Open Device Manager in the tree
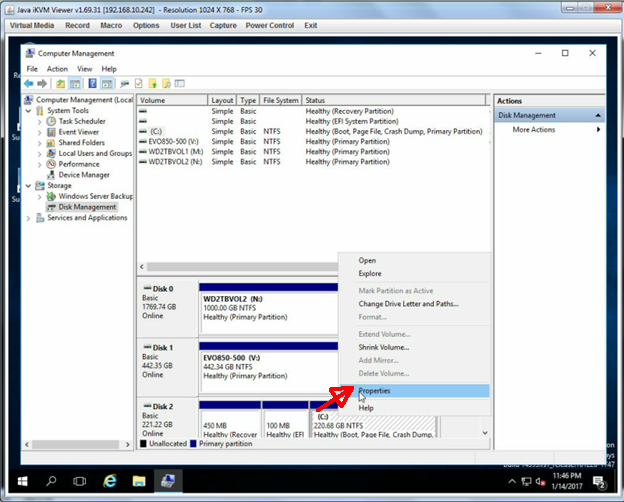This screenshot has height=502, width=624. pyautogui.click(x=84, y=175)
